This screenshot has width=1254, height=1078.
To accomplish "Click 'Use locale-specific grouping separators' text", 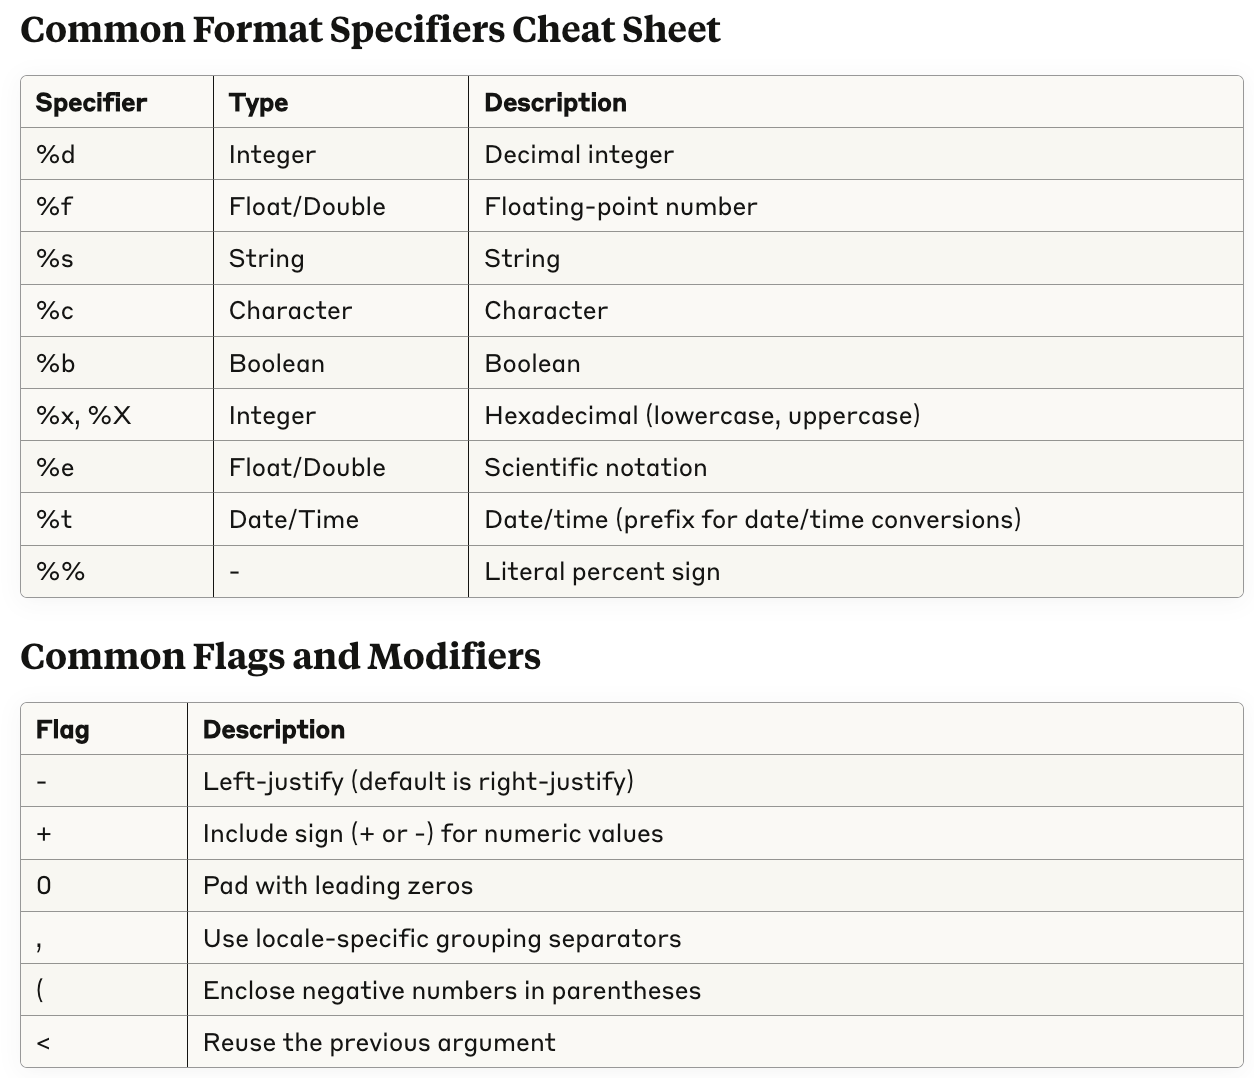I will tap(442, 938).
